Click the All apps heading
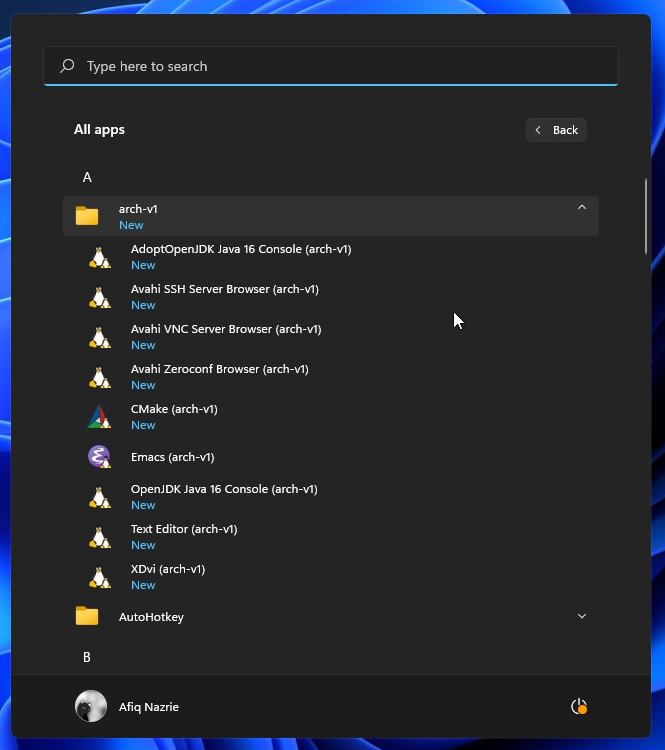 [x=99, y=130]
